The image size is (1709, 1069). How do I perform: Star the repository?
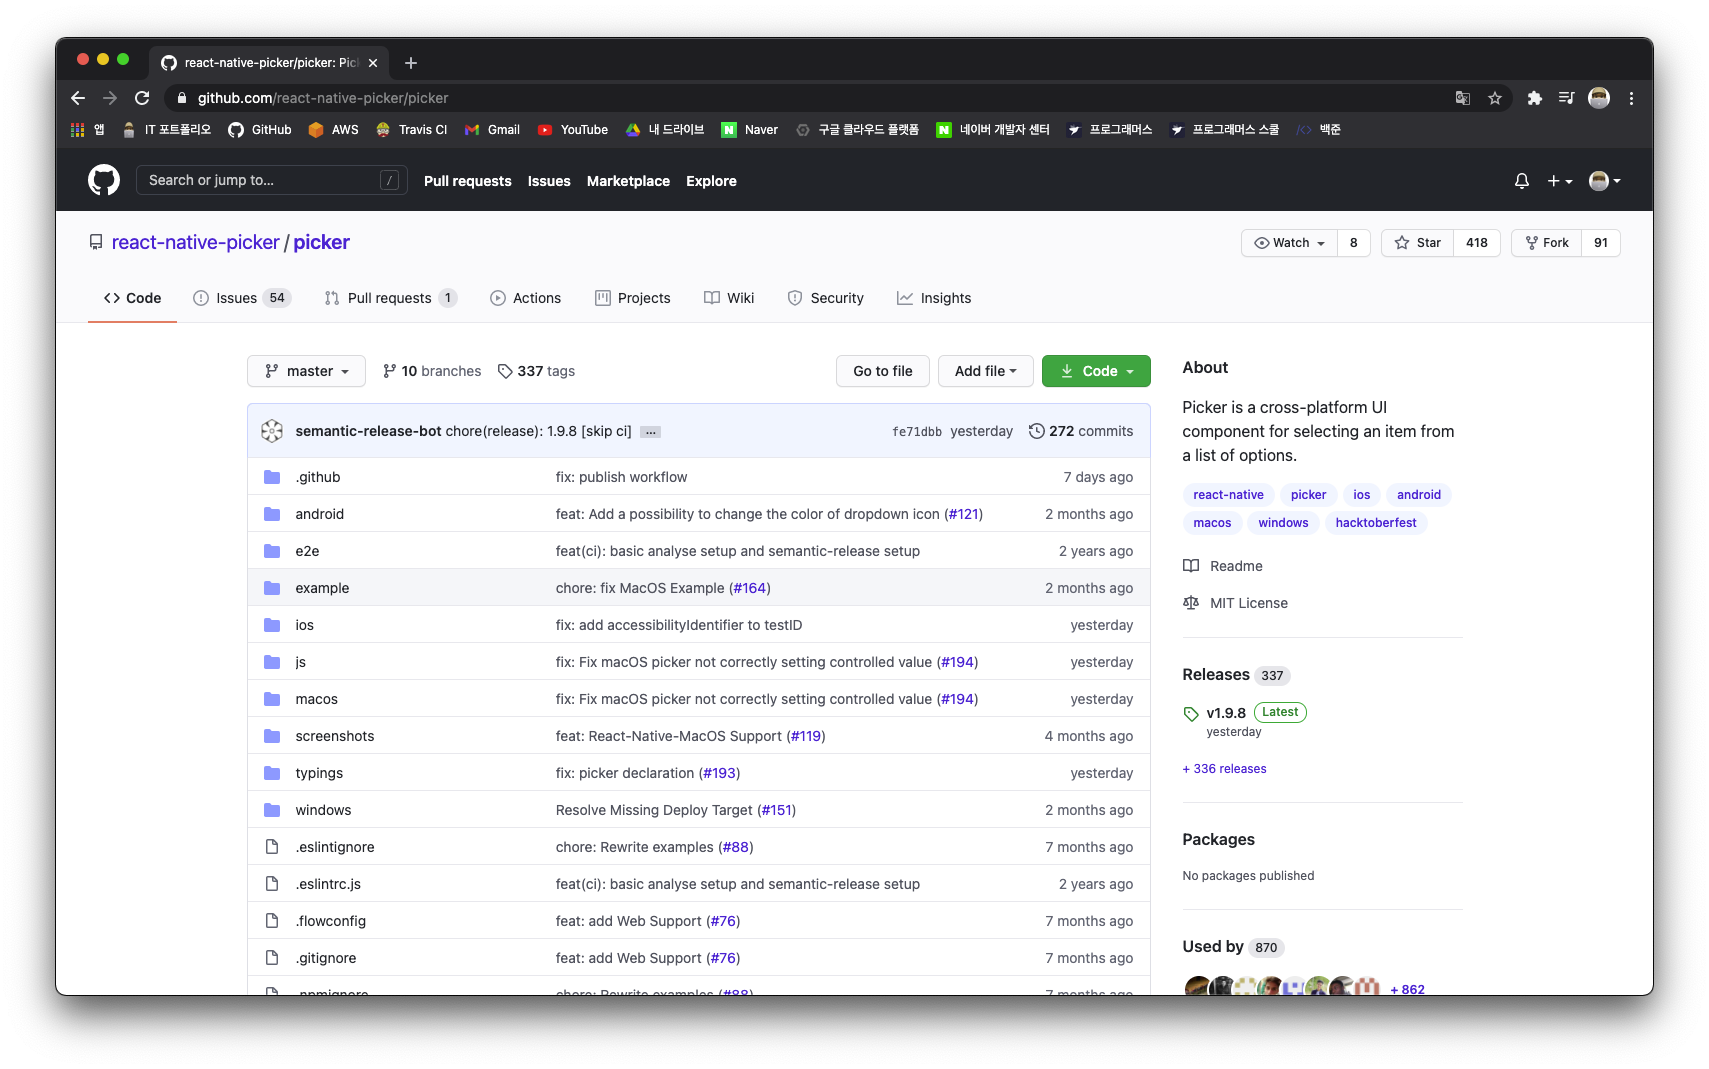pyautogui.click(x=1417, y=243)
